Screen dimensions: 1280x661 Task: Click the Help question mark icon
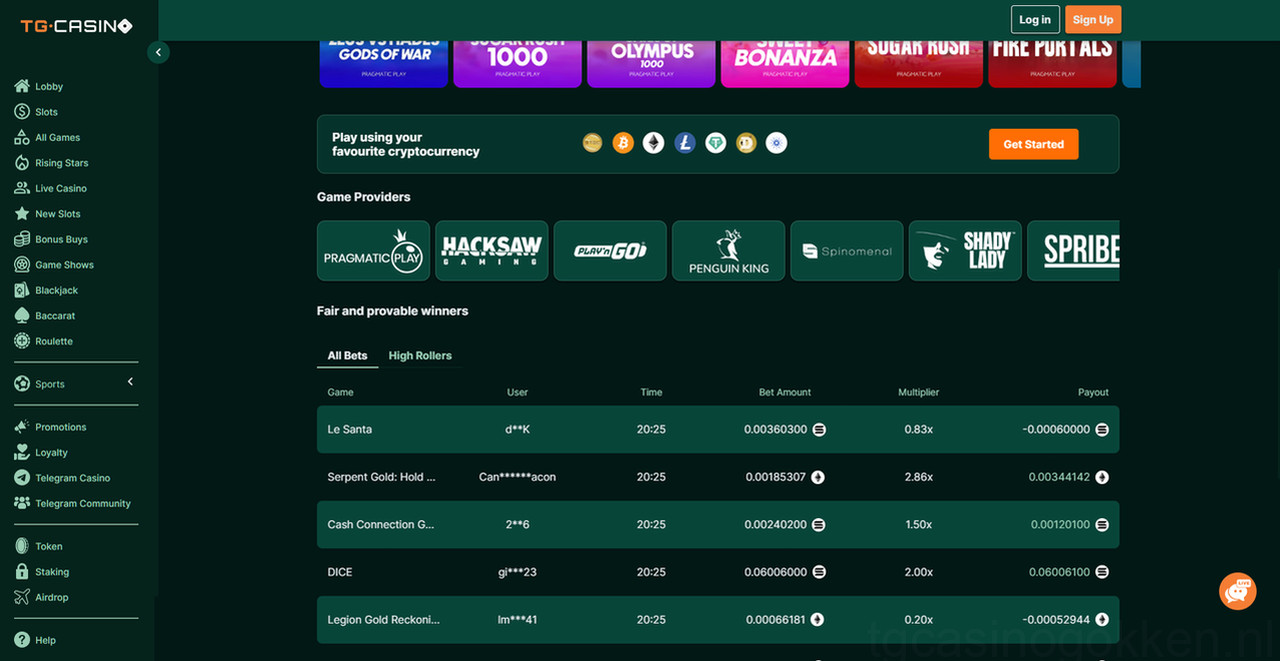coord(22,640)
